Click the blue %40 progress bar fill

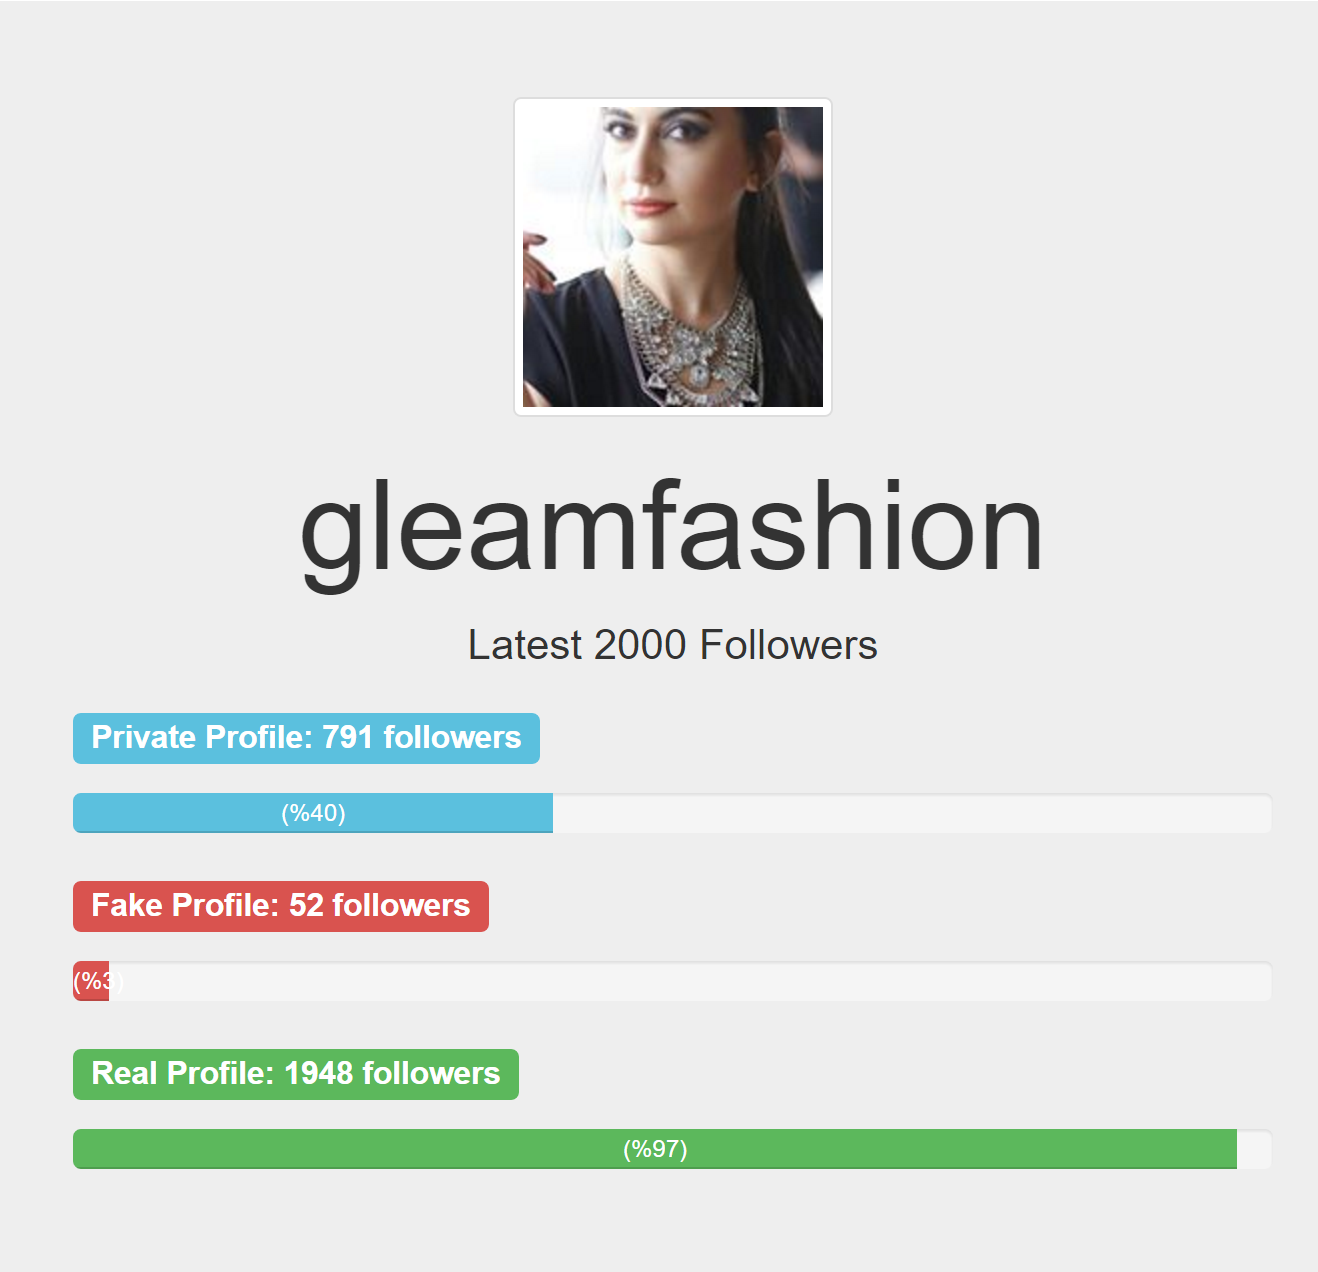tap(313, 813)
